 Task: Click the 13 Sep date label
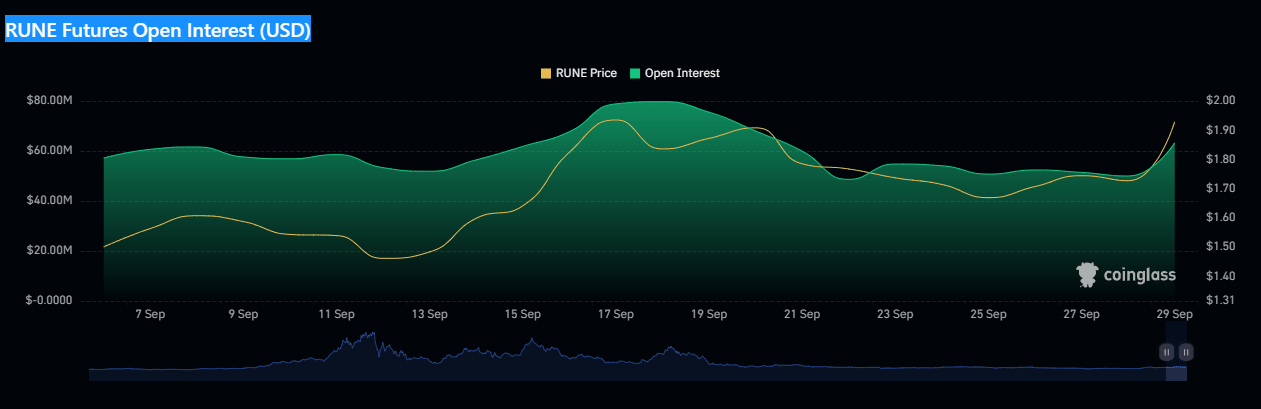[x=429, y=314]
